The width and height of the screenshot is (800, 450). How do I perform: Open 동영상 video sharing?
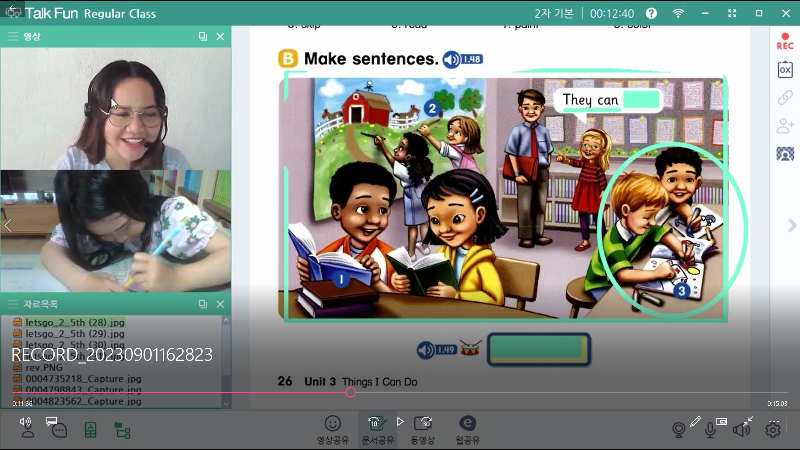coord(423,428)
